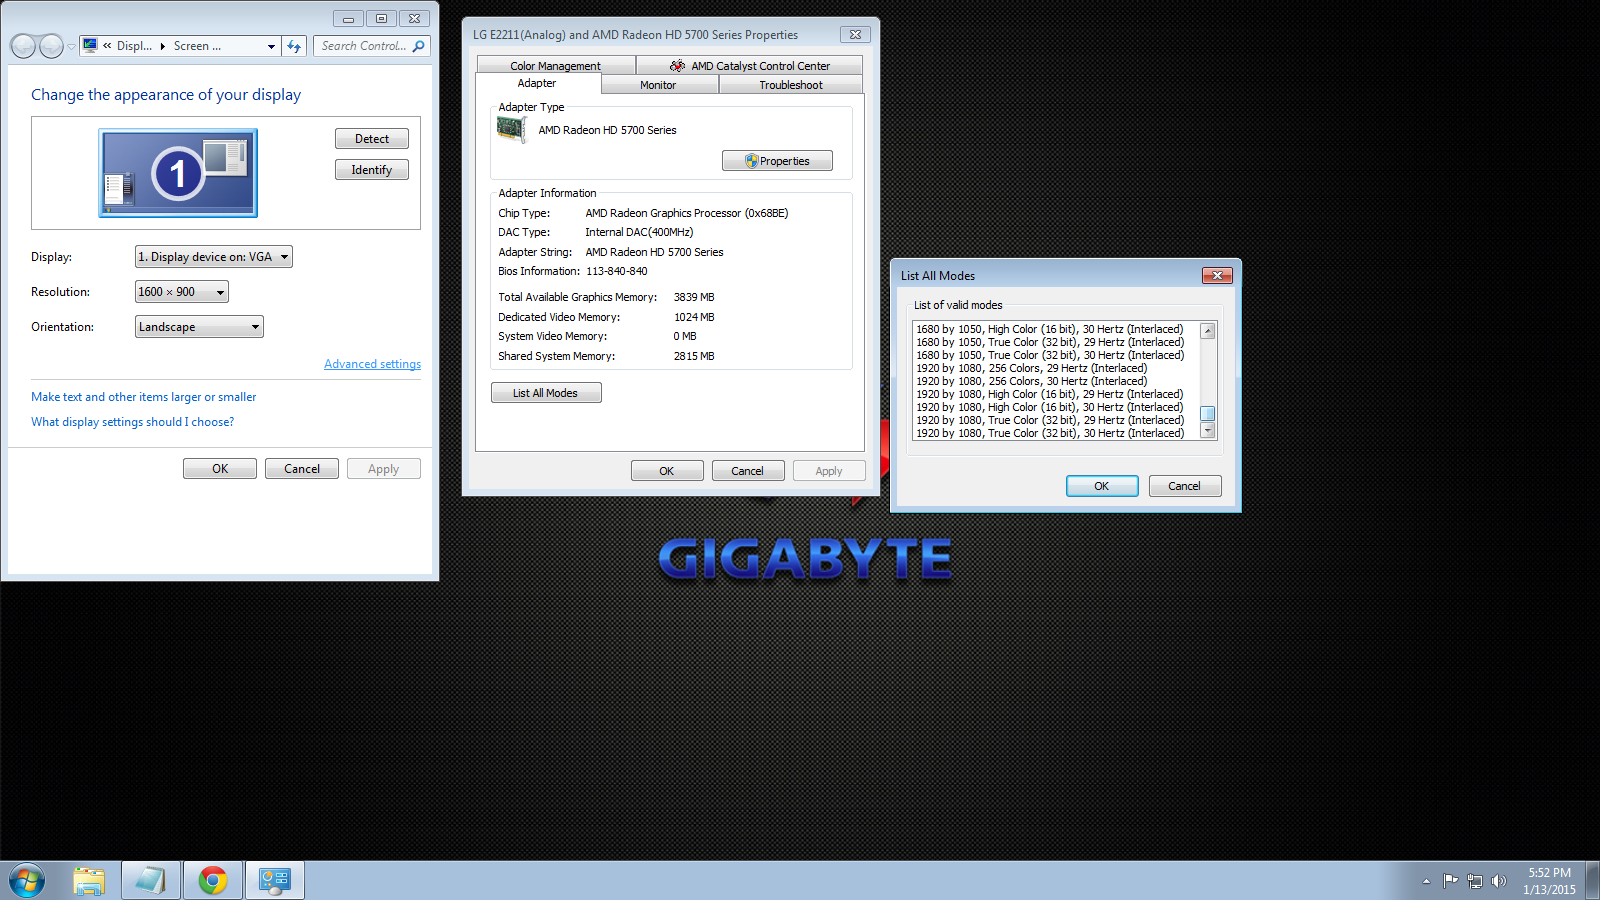The height and width of the screenshot is (900, 1600).
Task: Go forward in the Screen Resolution window
Action: point(51,46)
